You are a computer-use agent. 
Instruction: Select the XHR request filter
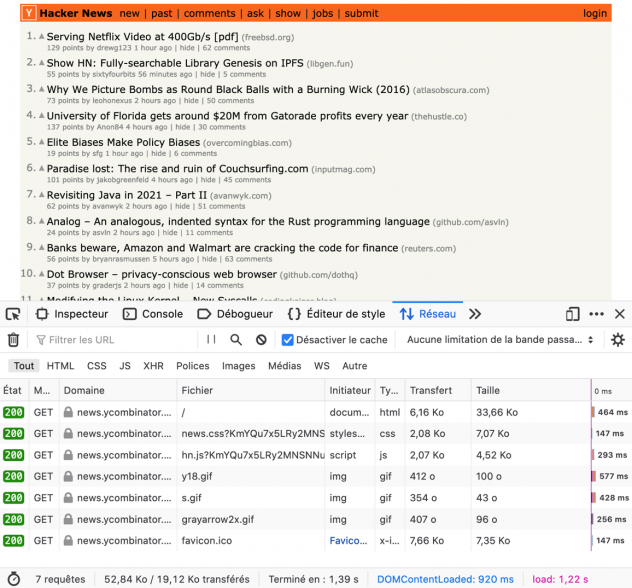(x=153, y=366)
